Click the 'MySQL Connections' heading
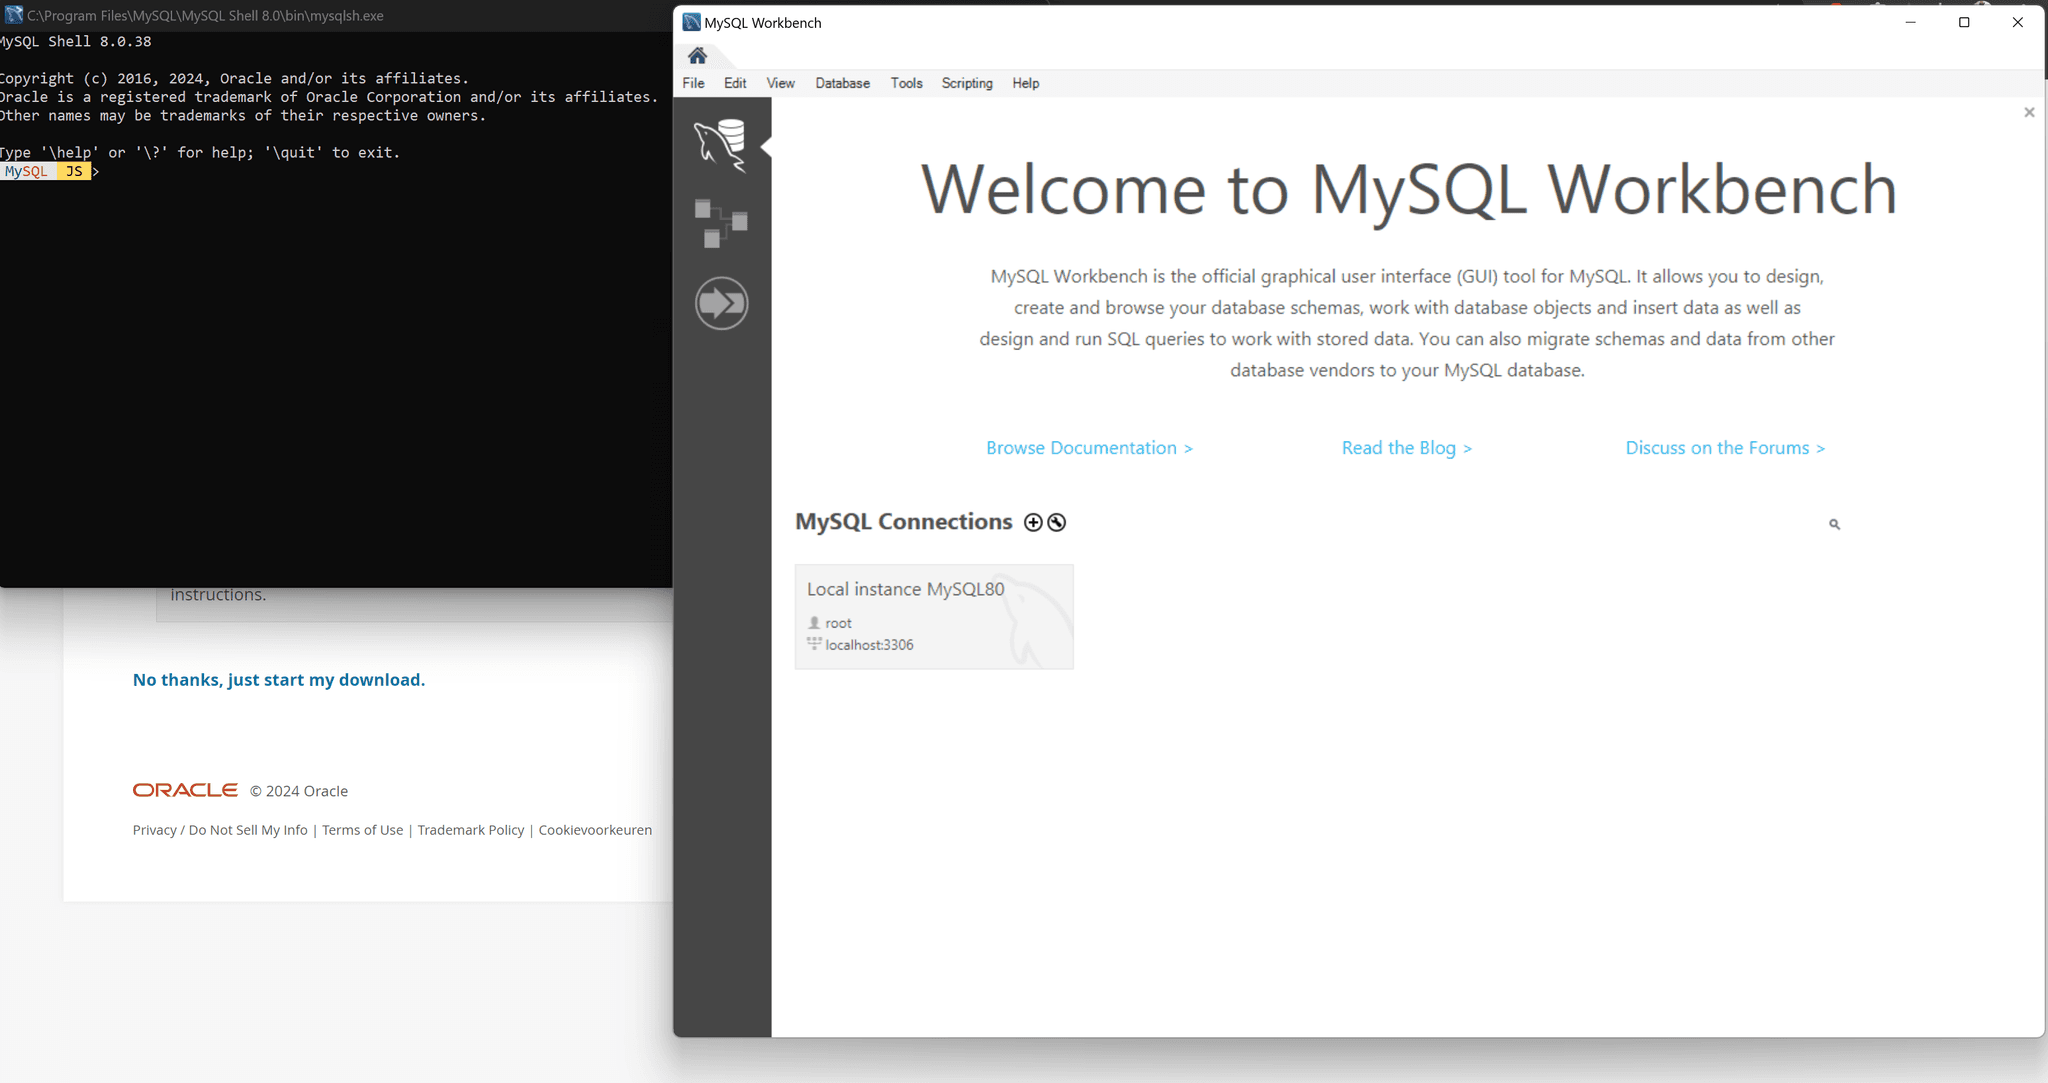 [x=903, y=522]
